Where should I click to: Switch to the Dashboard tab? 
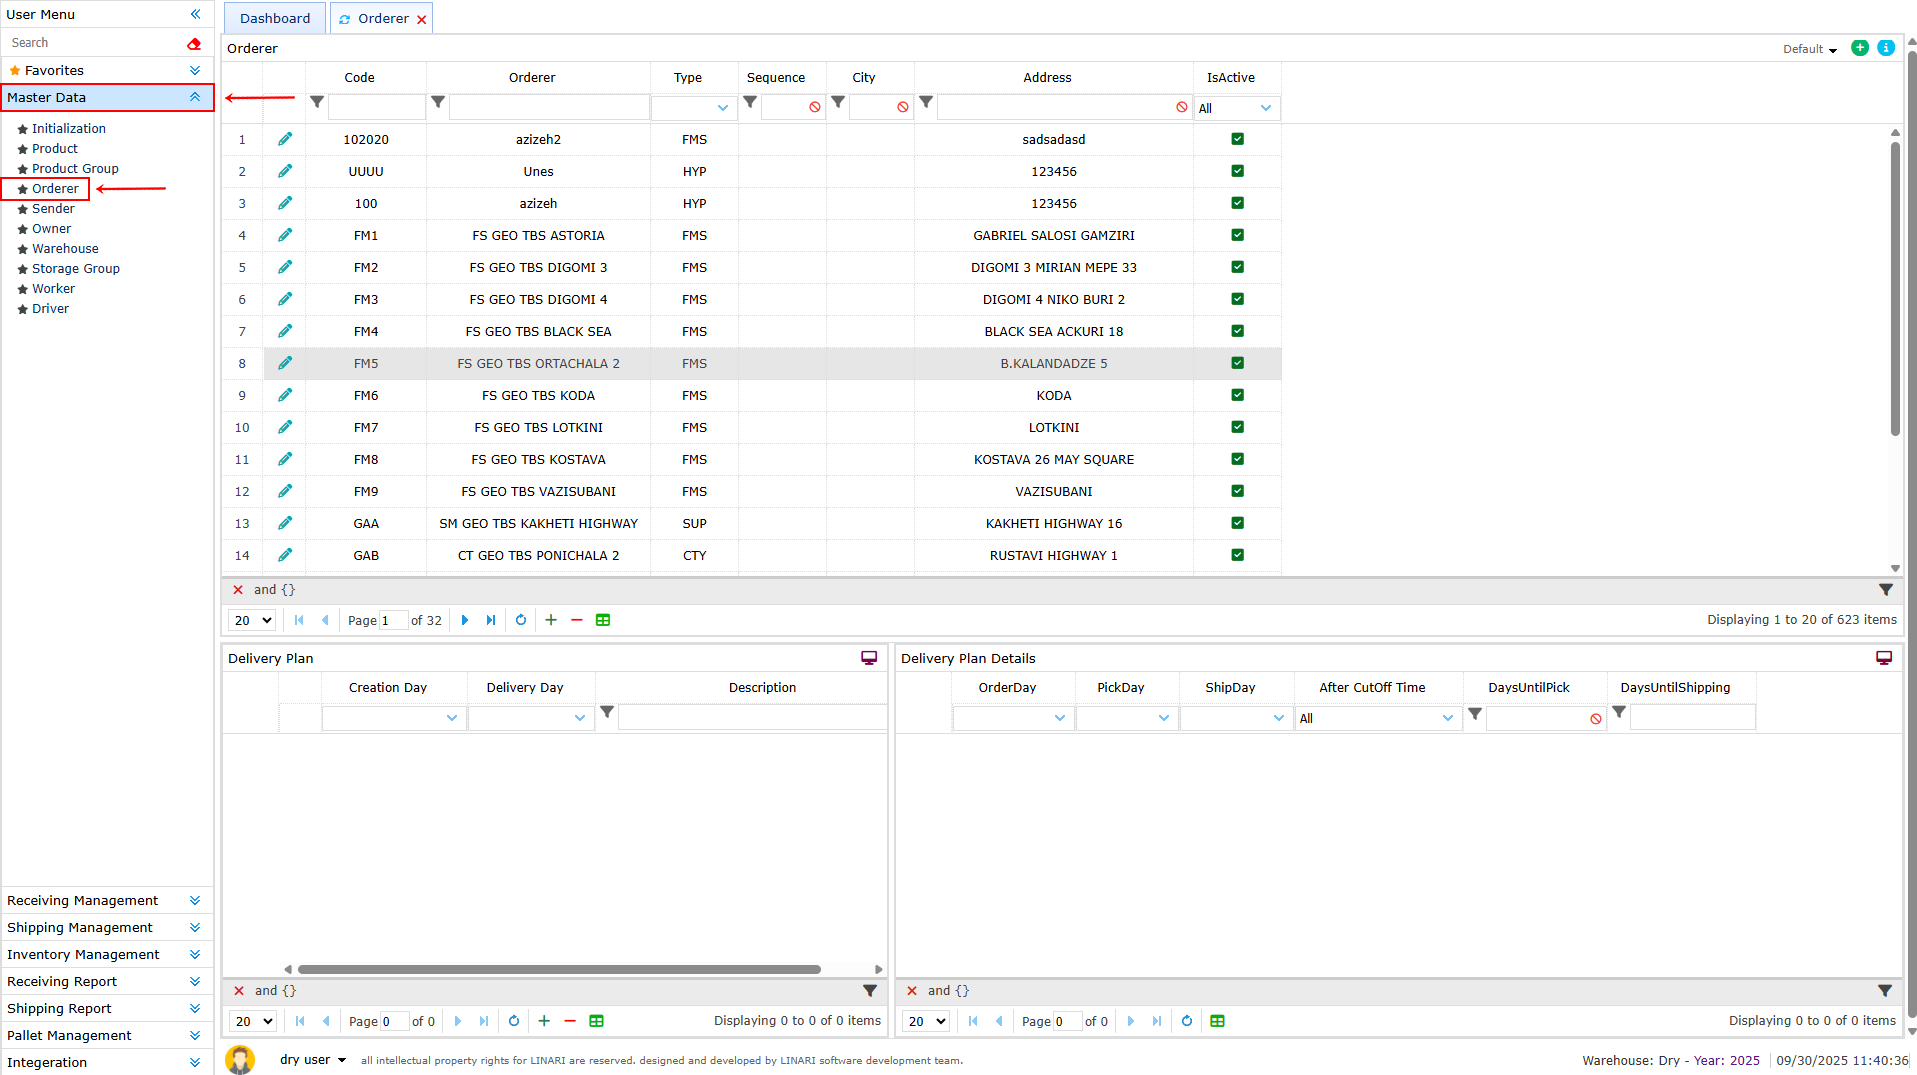click(275, 18)
